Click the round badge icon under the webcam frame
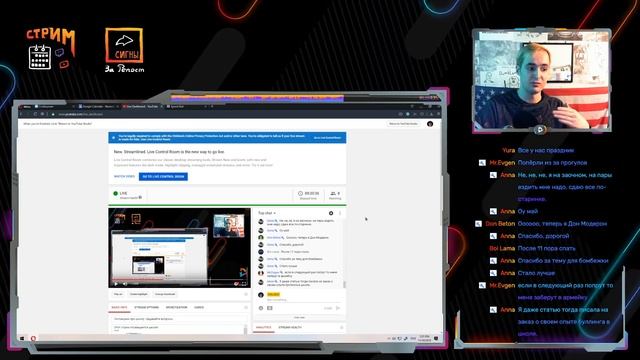This screenshot has width=640, height=360. [540, 130]
